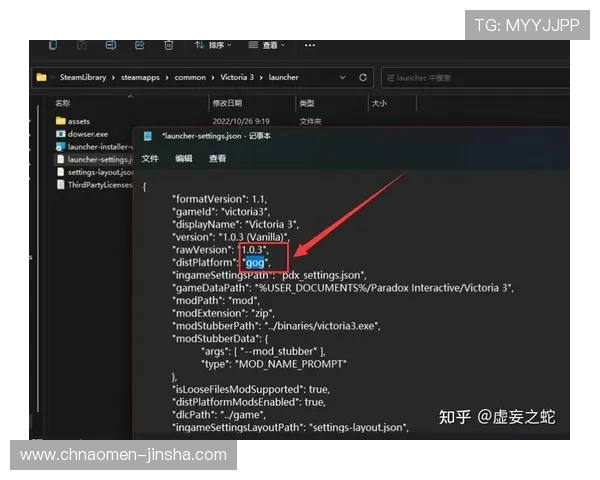Click the rename icon in Explorer toolbar
Image resolution: width=600 pixels, height=480 pixels.
click(x=111, y=46)
